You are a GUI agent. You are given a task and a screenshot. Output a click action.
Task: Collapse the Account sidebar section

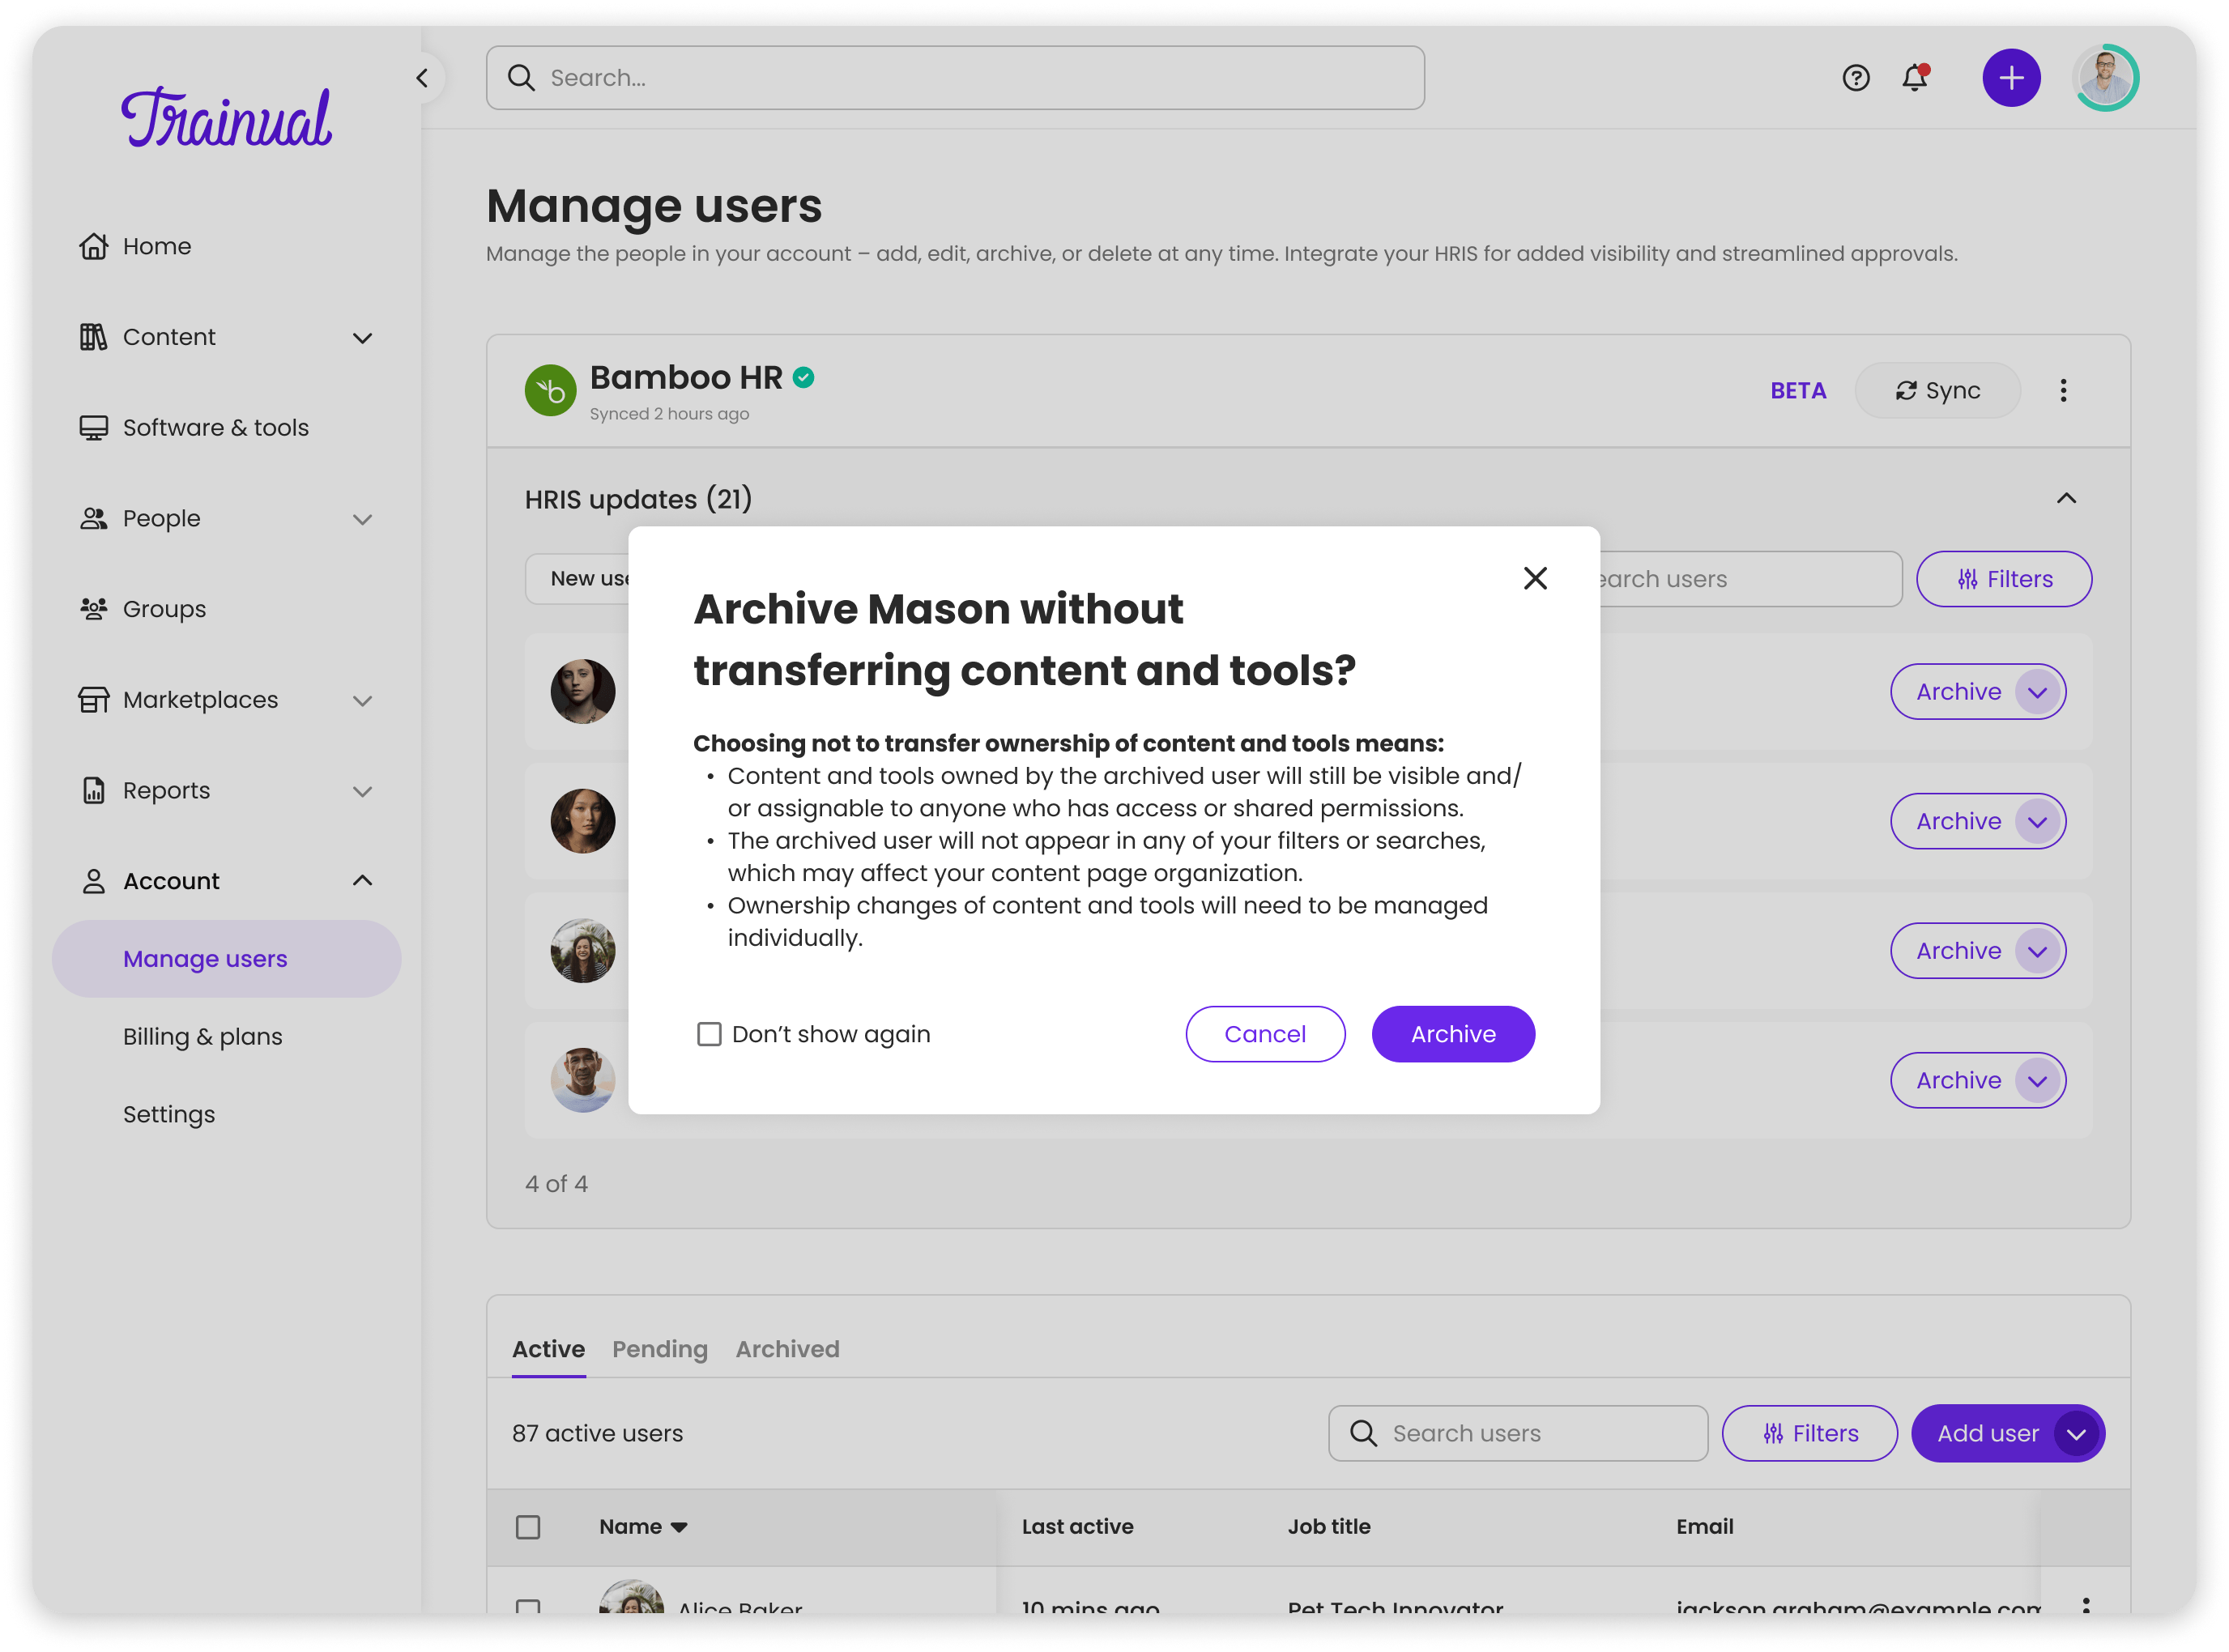point(362,880)
